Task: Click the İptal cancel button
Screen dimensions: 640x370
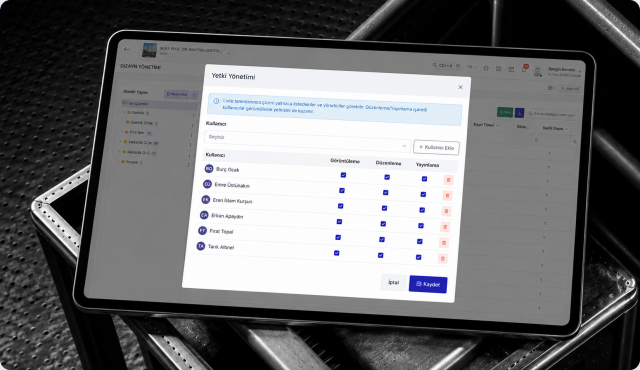Action: [393, 282]
